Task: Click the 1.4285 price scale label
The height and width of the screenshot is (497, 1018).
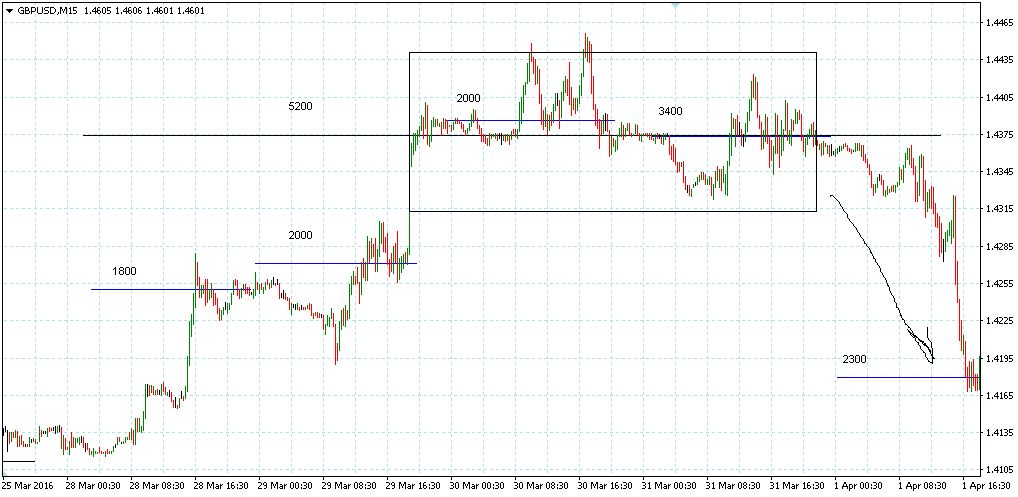Action: pyautogui.click(x=999, y=247)
